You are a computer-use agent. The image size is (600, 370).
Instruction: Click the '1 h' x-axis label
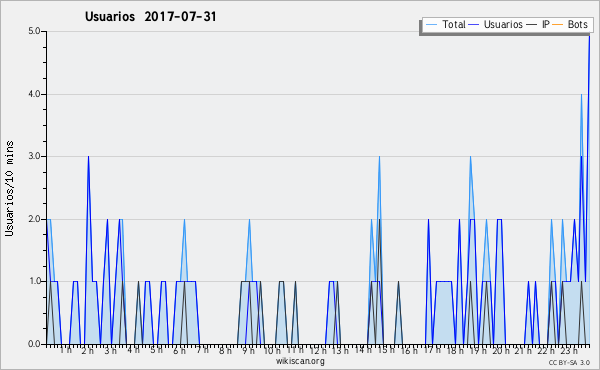click(66, 350)
